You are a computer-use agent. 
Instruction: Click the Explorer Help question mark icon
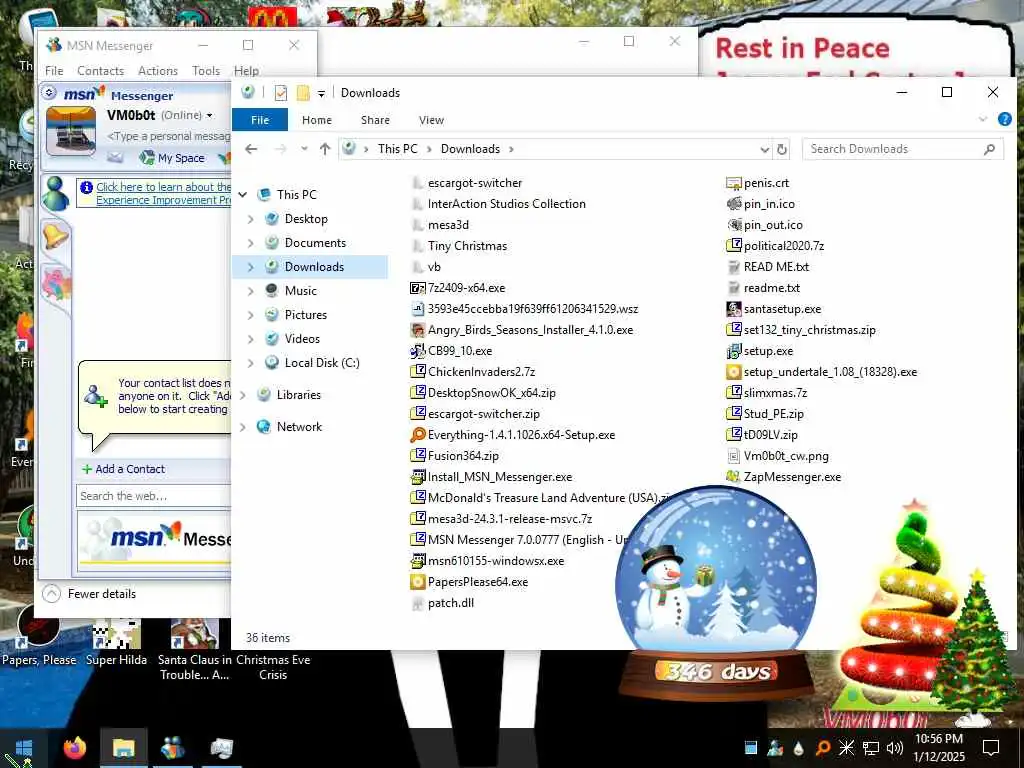[1004, 120]
